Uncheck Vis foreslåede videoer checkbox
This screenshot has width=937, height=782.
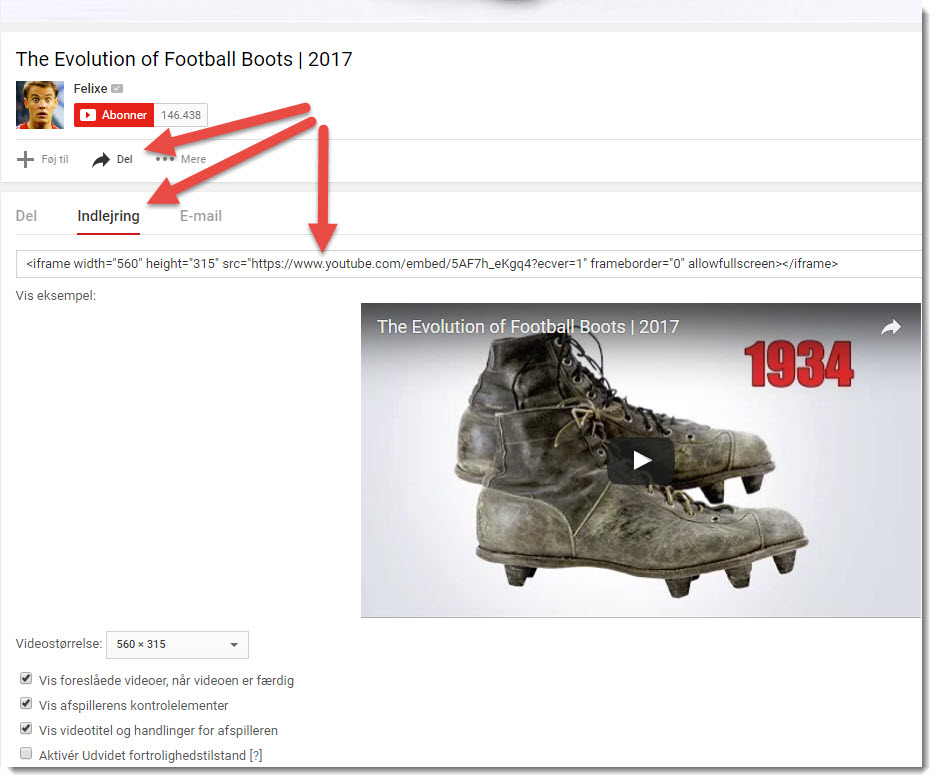click(x=26, y=678)
